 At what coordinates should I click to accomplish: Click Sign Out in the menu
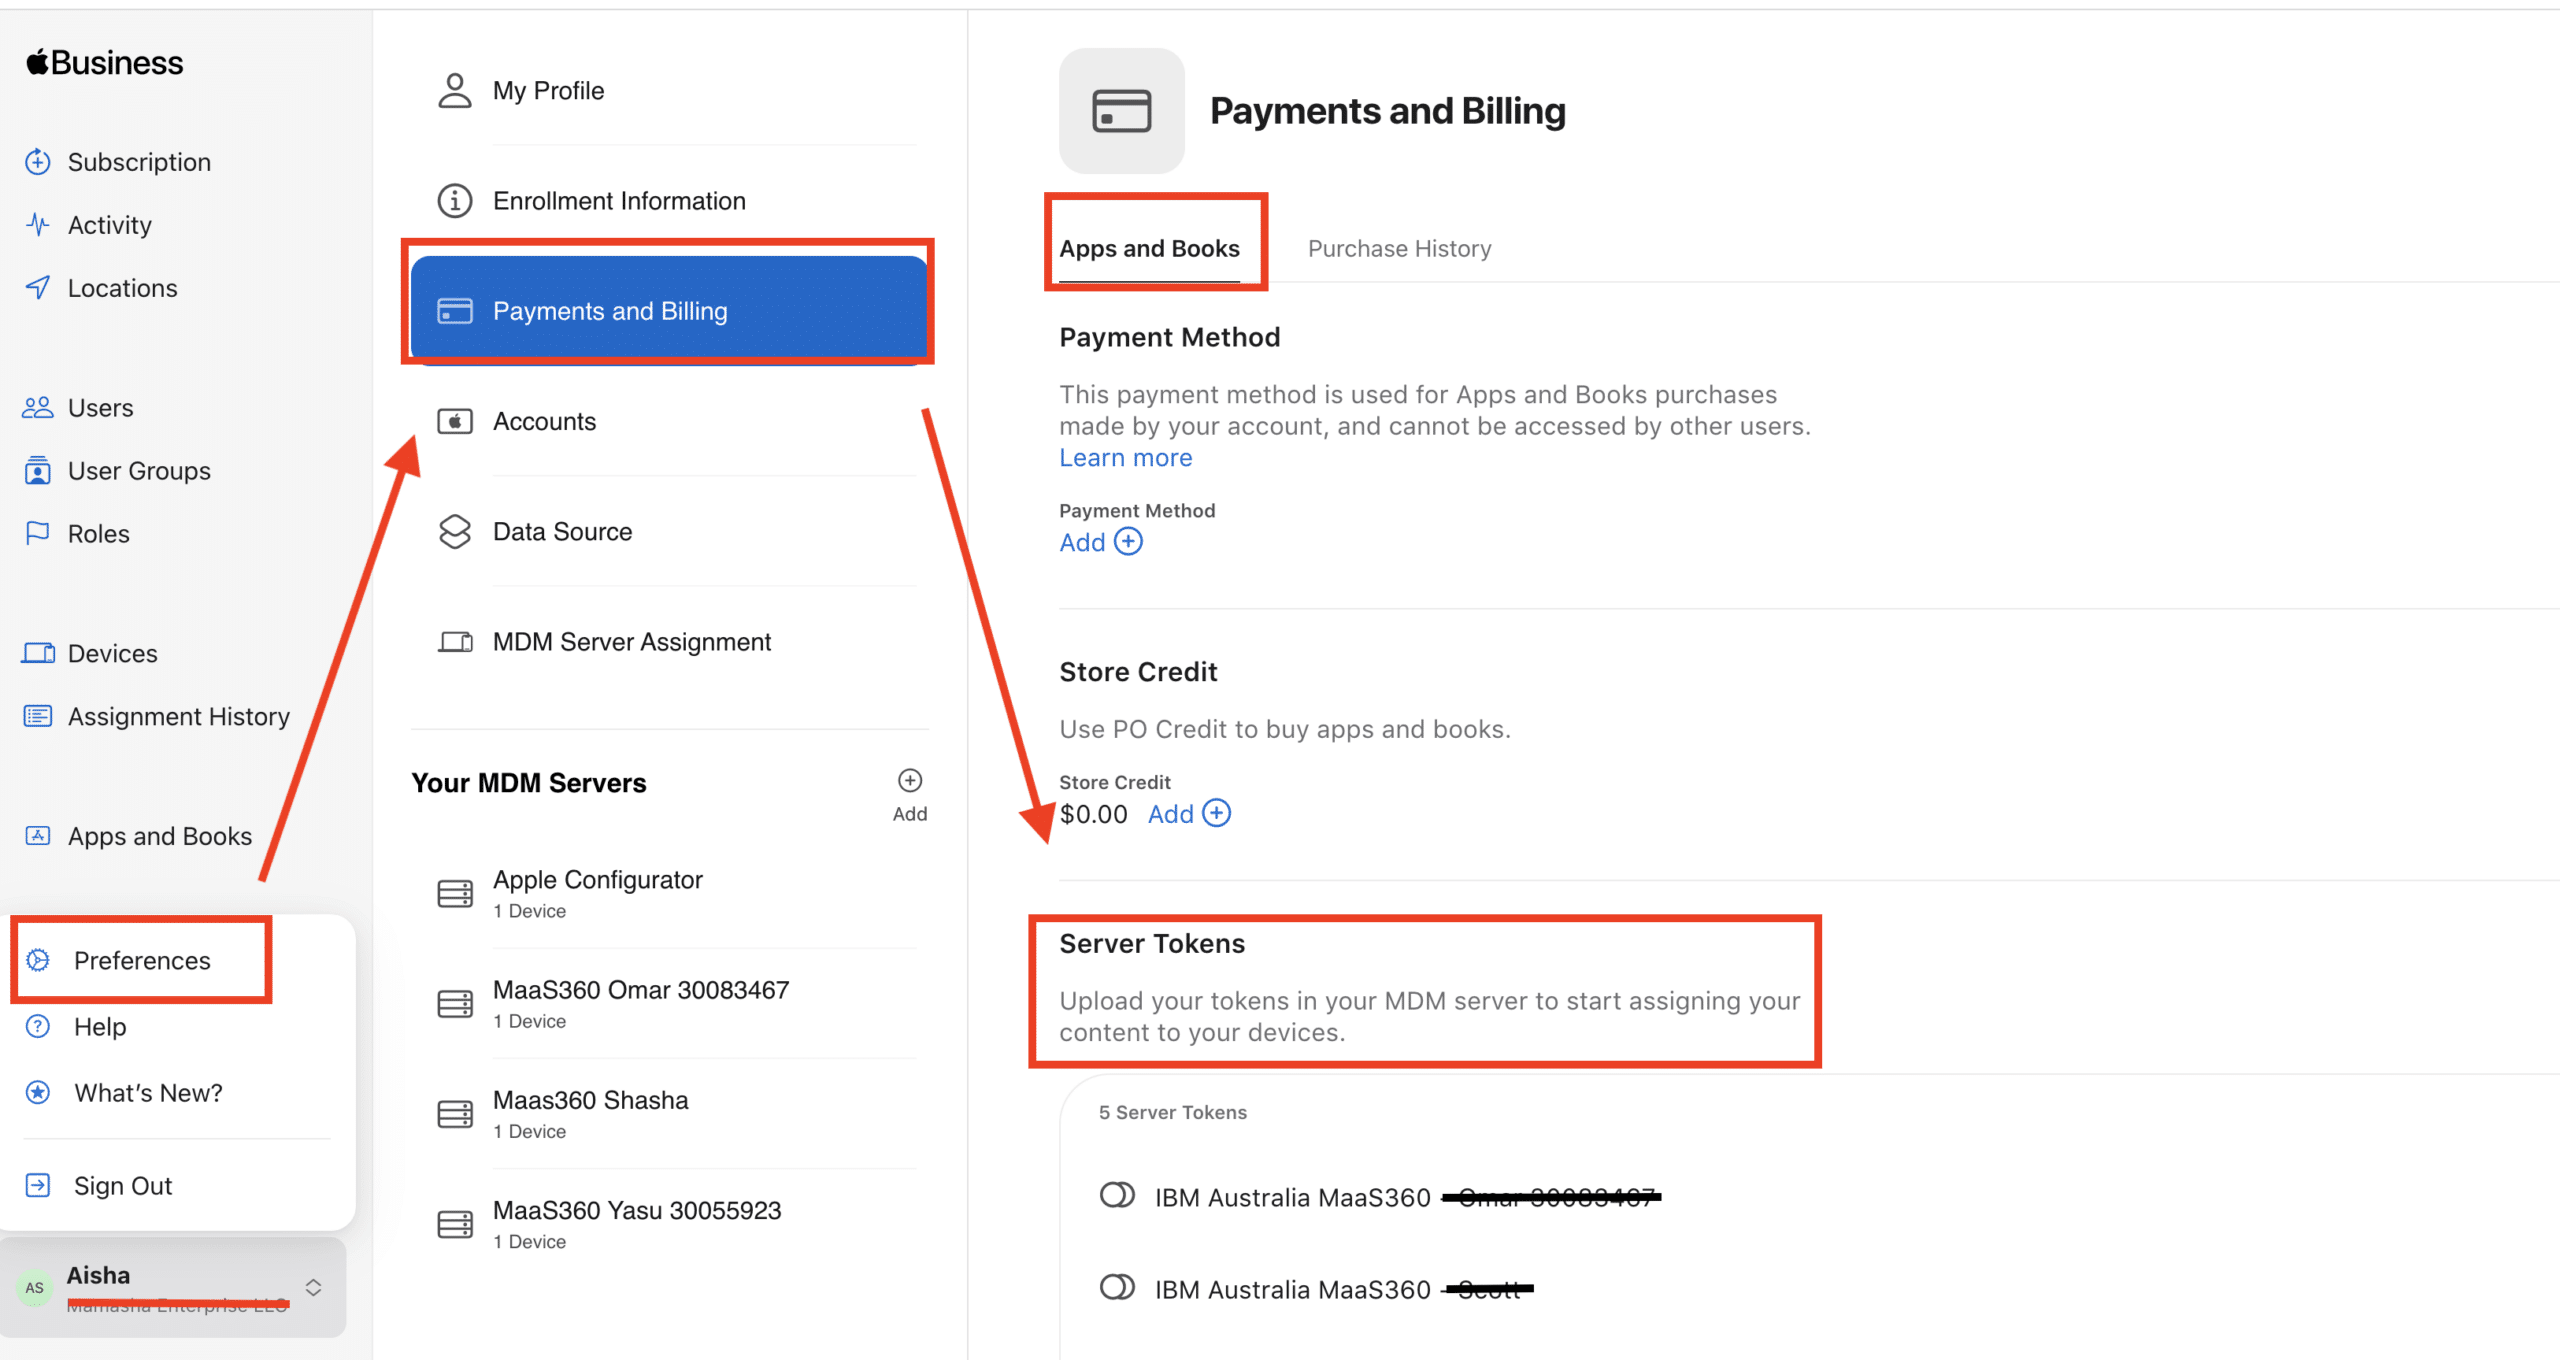(x=122, y=1186)
